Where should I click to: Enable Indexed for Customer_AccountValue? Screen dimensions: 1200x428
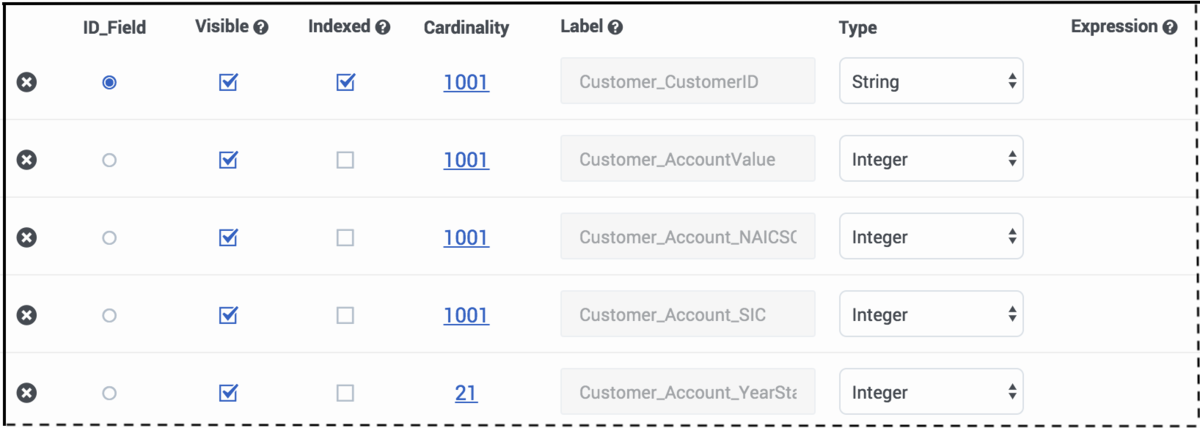click(345, 159)
